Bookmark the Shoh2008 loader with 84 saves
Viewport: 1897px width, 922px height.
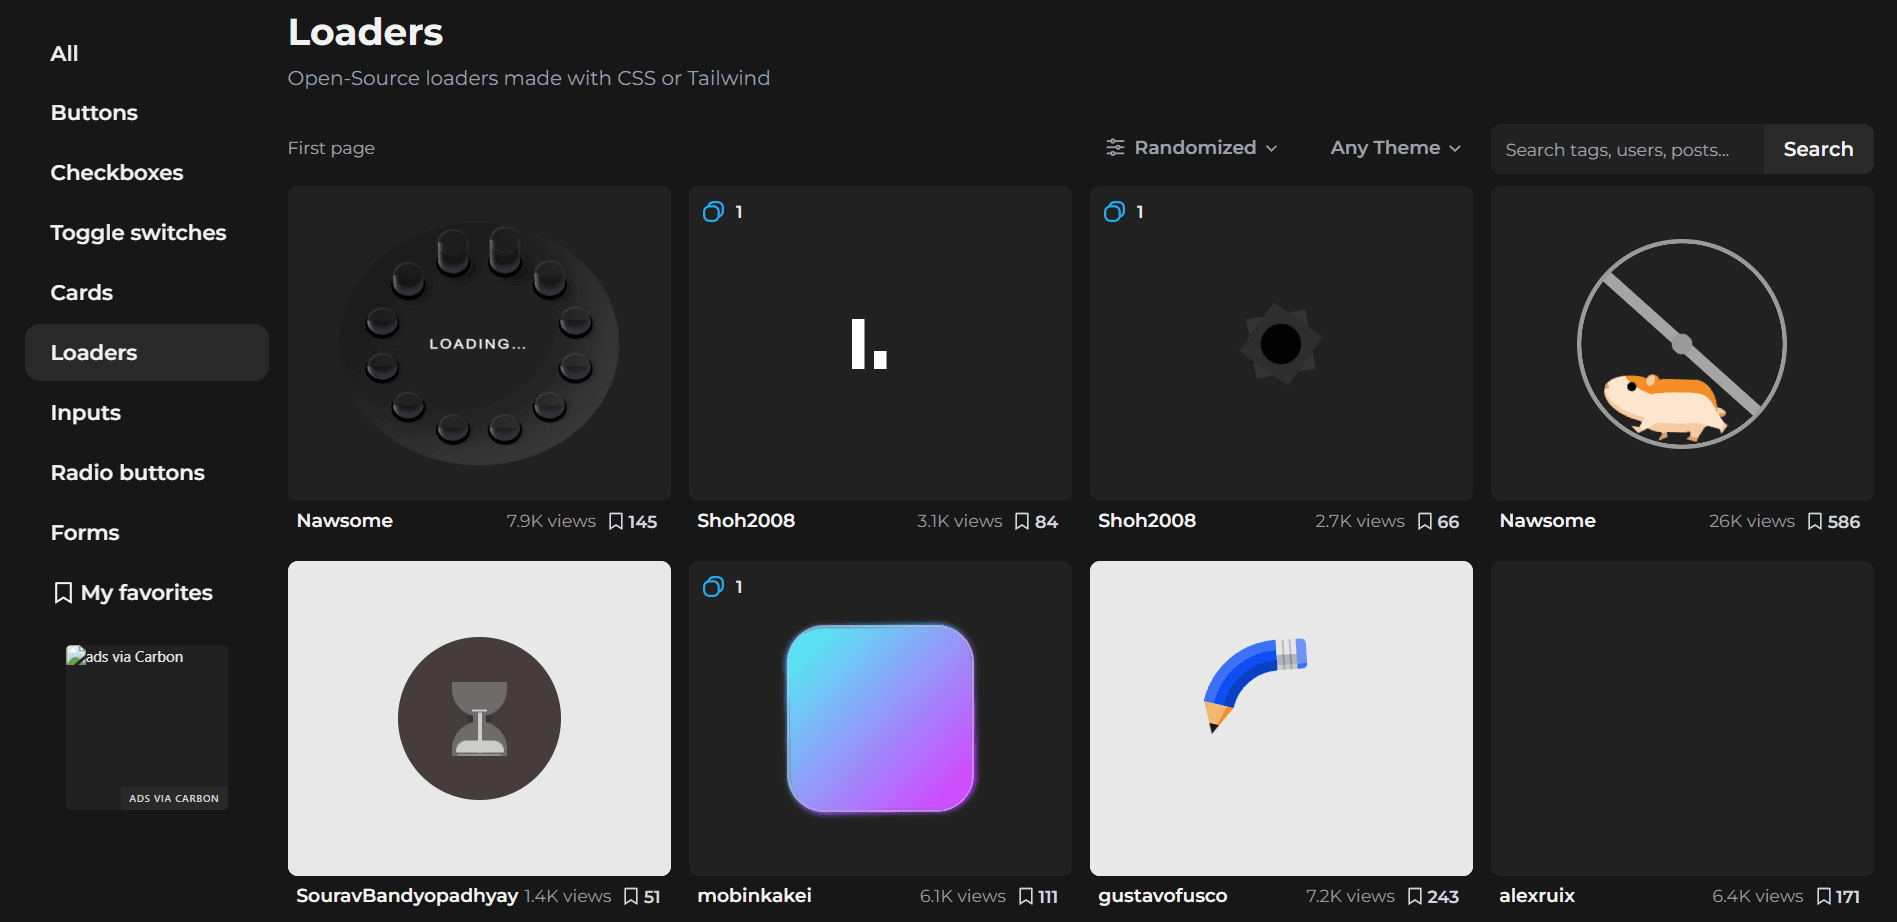pos(1021,521)
